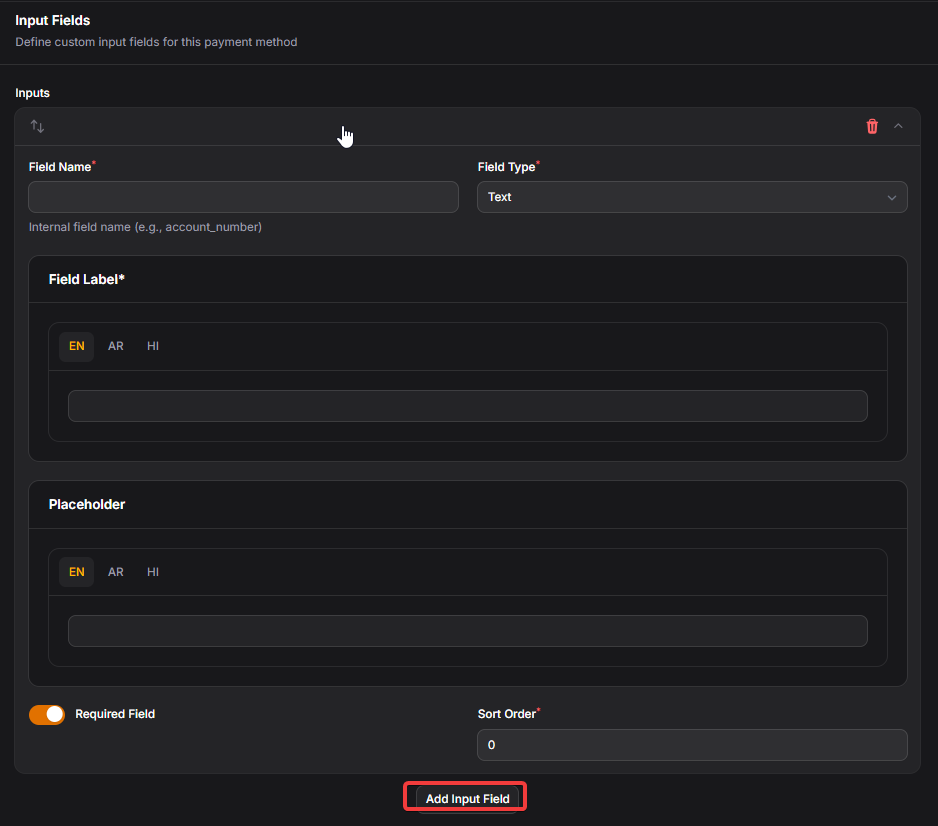Disable the Required Field toggle switch

click(47, 714)
